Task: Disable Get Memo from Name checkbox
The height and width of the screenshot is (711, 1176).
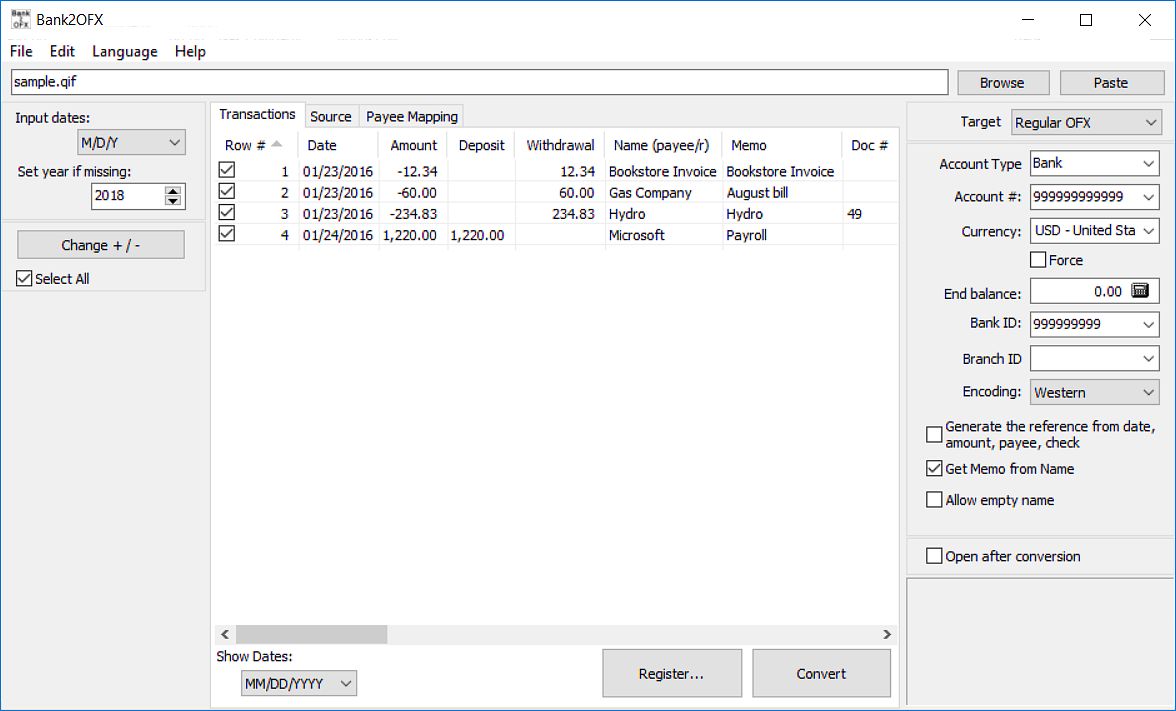Action: pos(934,469)
